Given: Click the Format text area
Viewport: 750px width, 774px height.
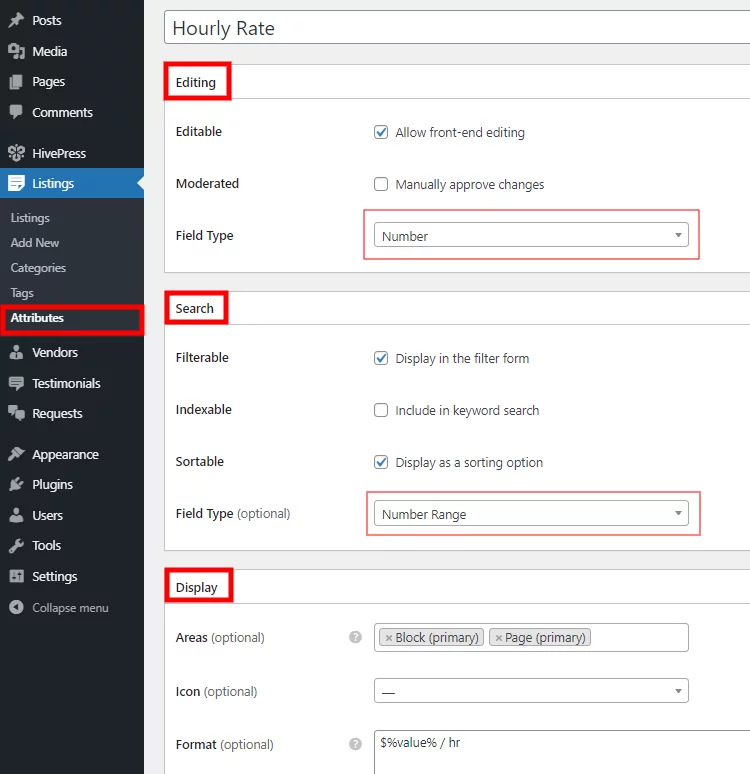Looking at the screenshot, I should (x=562, y=752).
